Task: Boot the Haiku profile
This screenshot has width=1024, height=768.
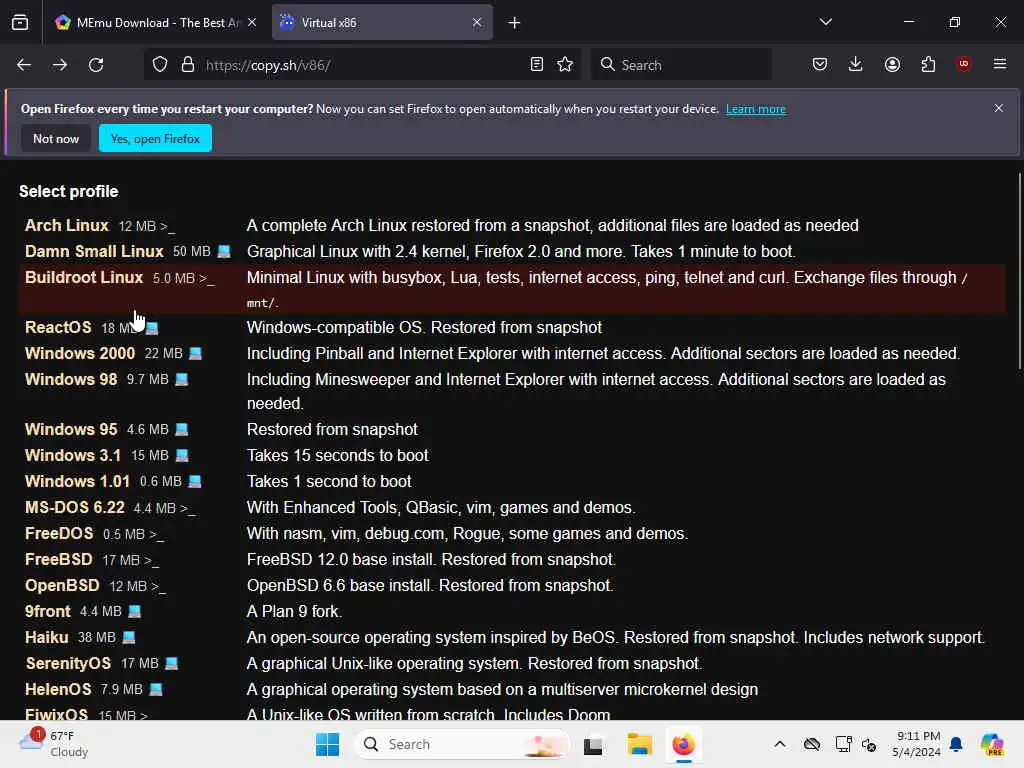Action: click(x=46, y=637)
